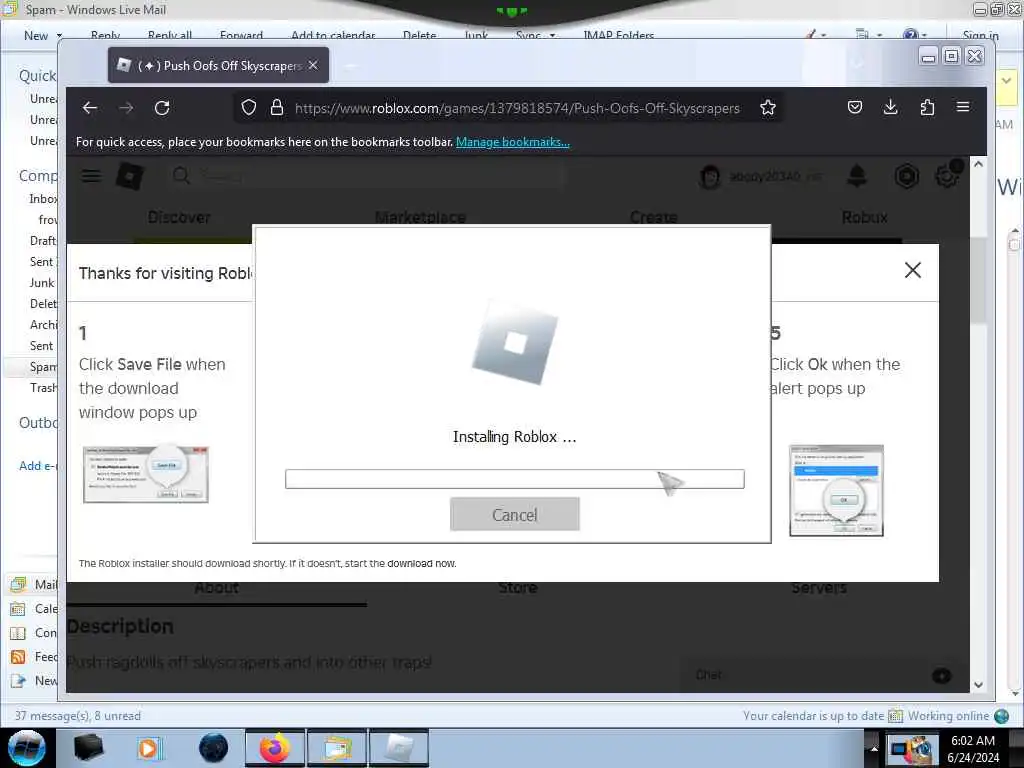Click the download now link
1024x768 pixels.
[422, 564]
